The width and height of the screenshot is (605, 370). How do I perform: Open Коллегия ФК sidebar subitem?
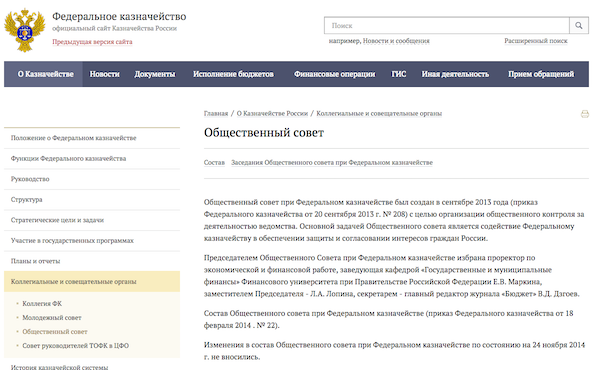click(x=42, y=304)
